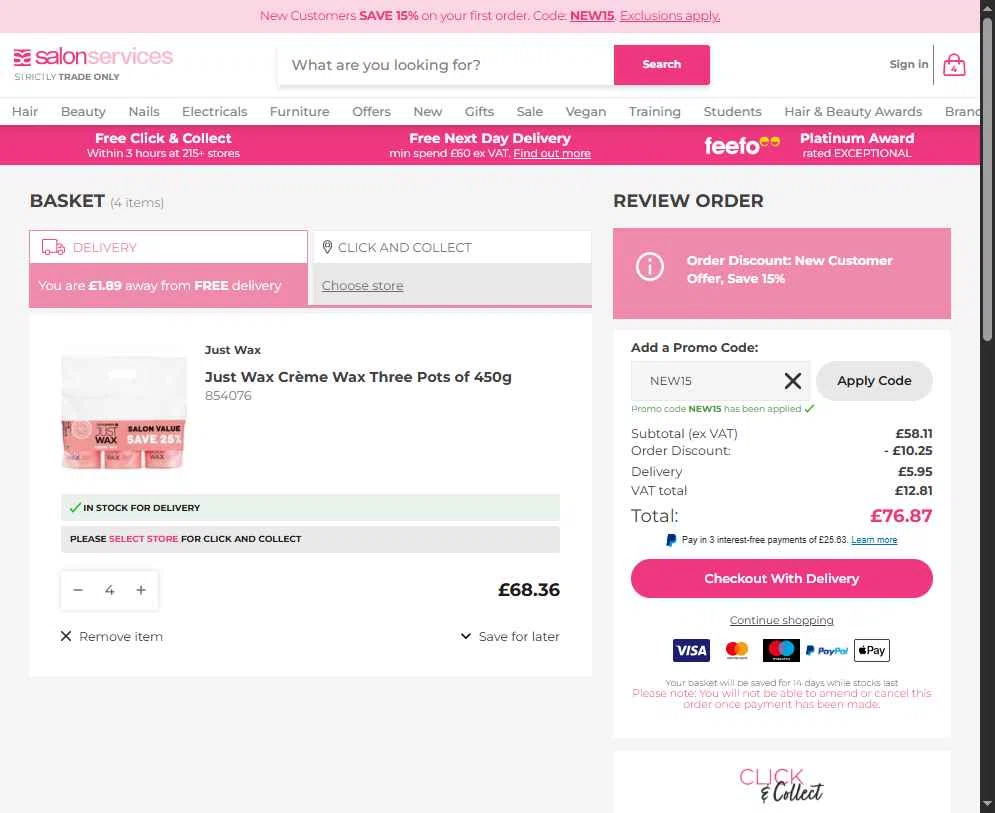Open the Electricals menu
This screenshot has height=813, width=995.
click(214, 112)
